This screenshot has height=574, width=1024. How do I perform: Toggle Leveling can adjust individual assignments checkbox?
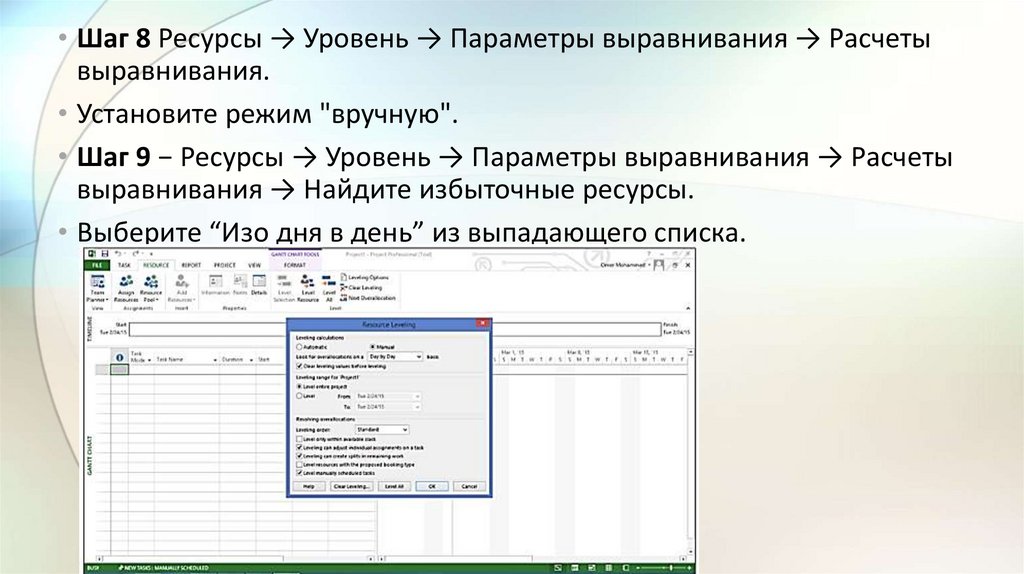coord(300,448)
